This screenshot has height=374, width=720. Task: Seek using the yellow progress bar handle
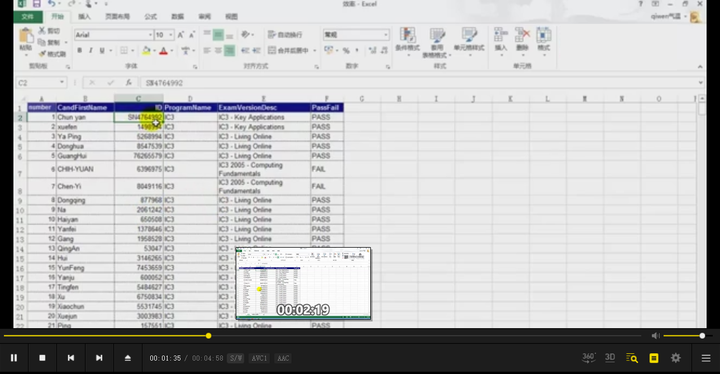pos(208,336)
